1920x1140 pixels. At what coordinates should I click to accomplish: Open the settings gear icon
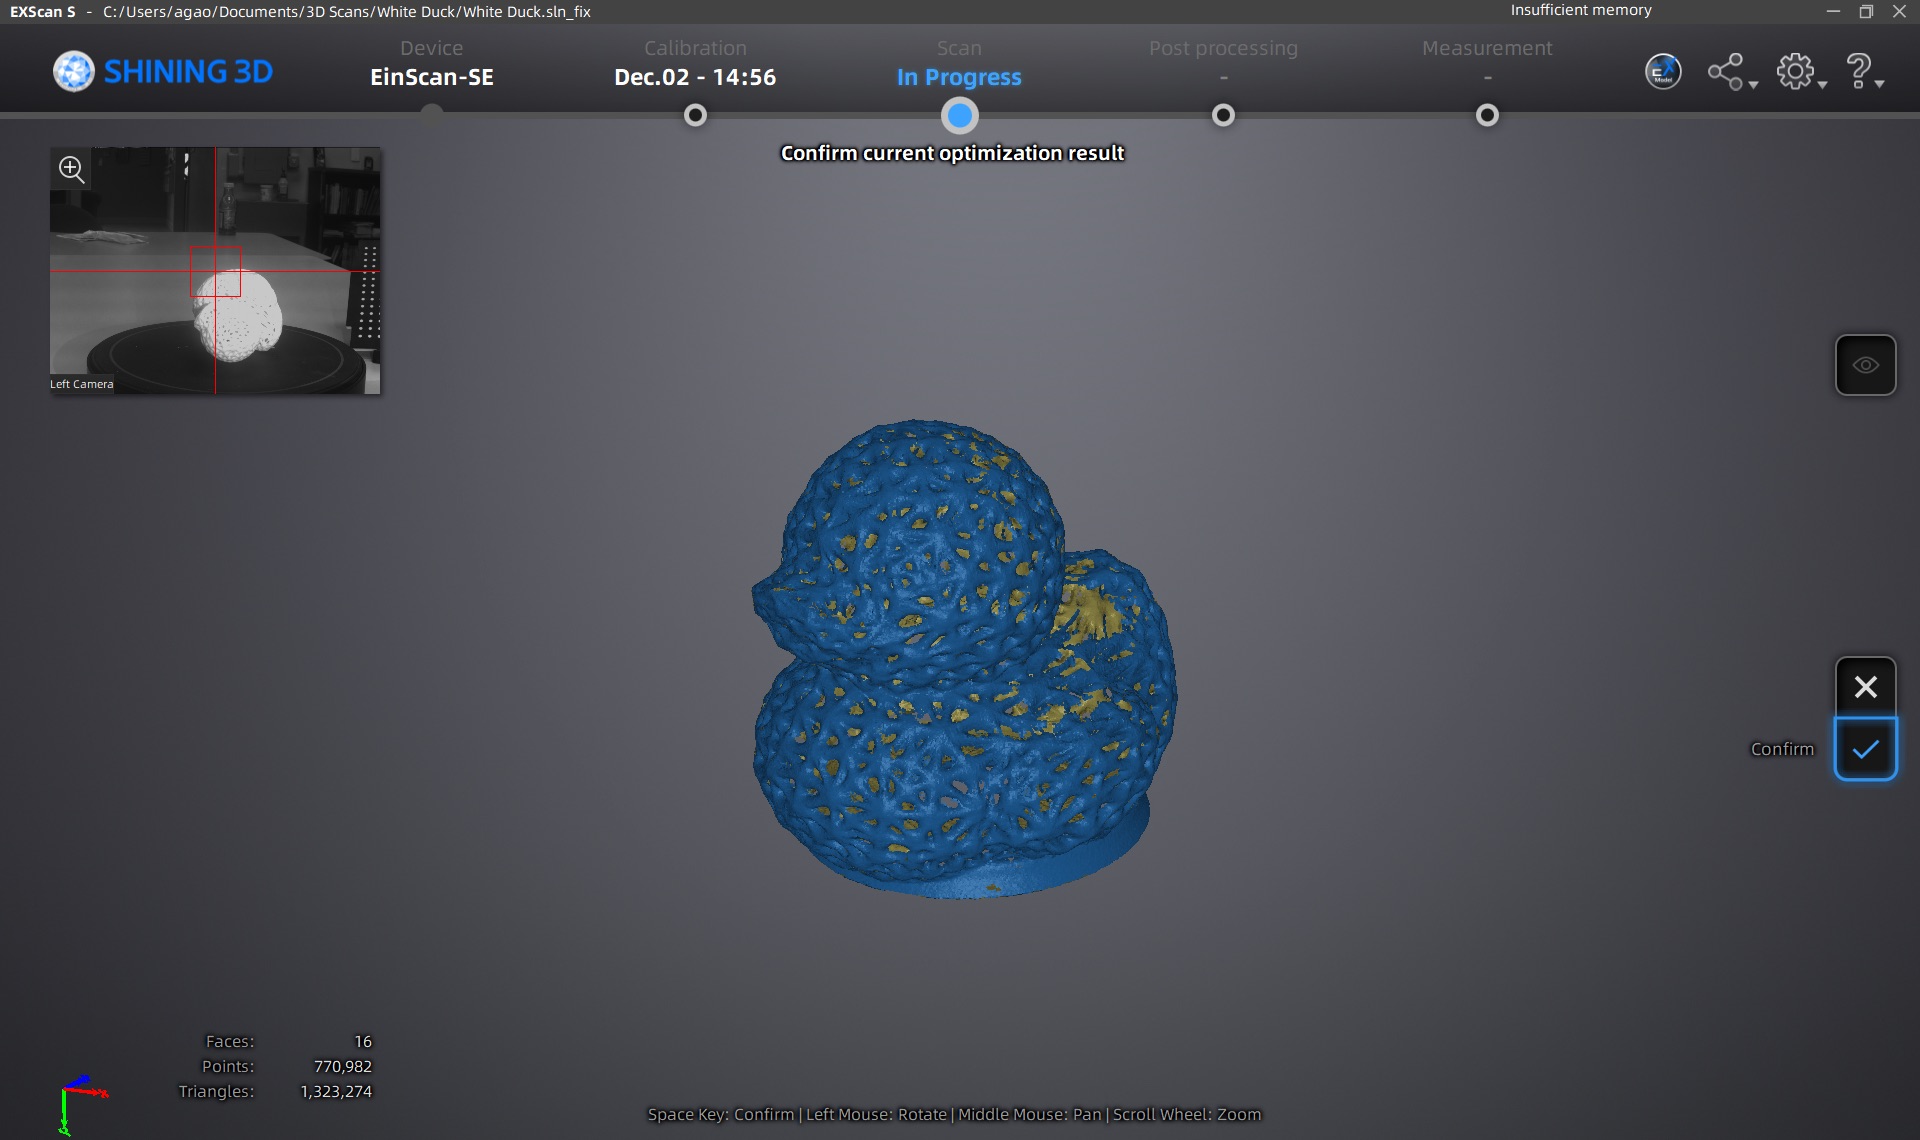point(1795,72)
